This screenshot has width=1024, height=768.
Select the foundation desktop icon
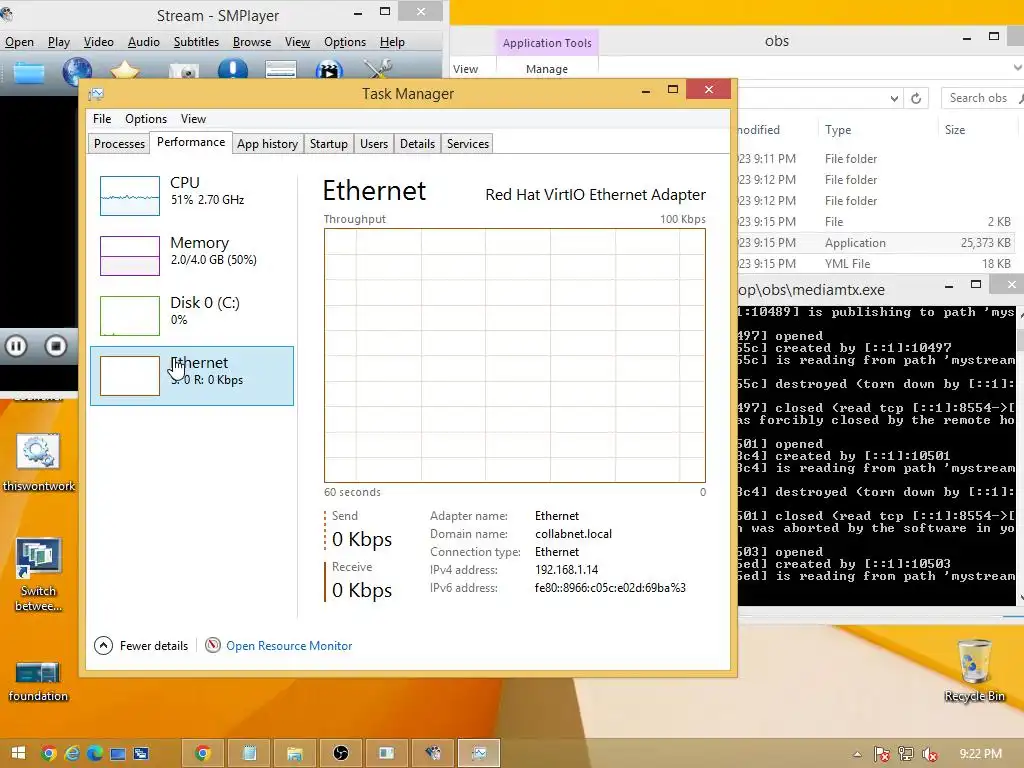click(x=39, y=682)
